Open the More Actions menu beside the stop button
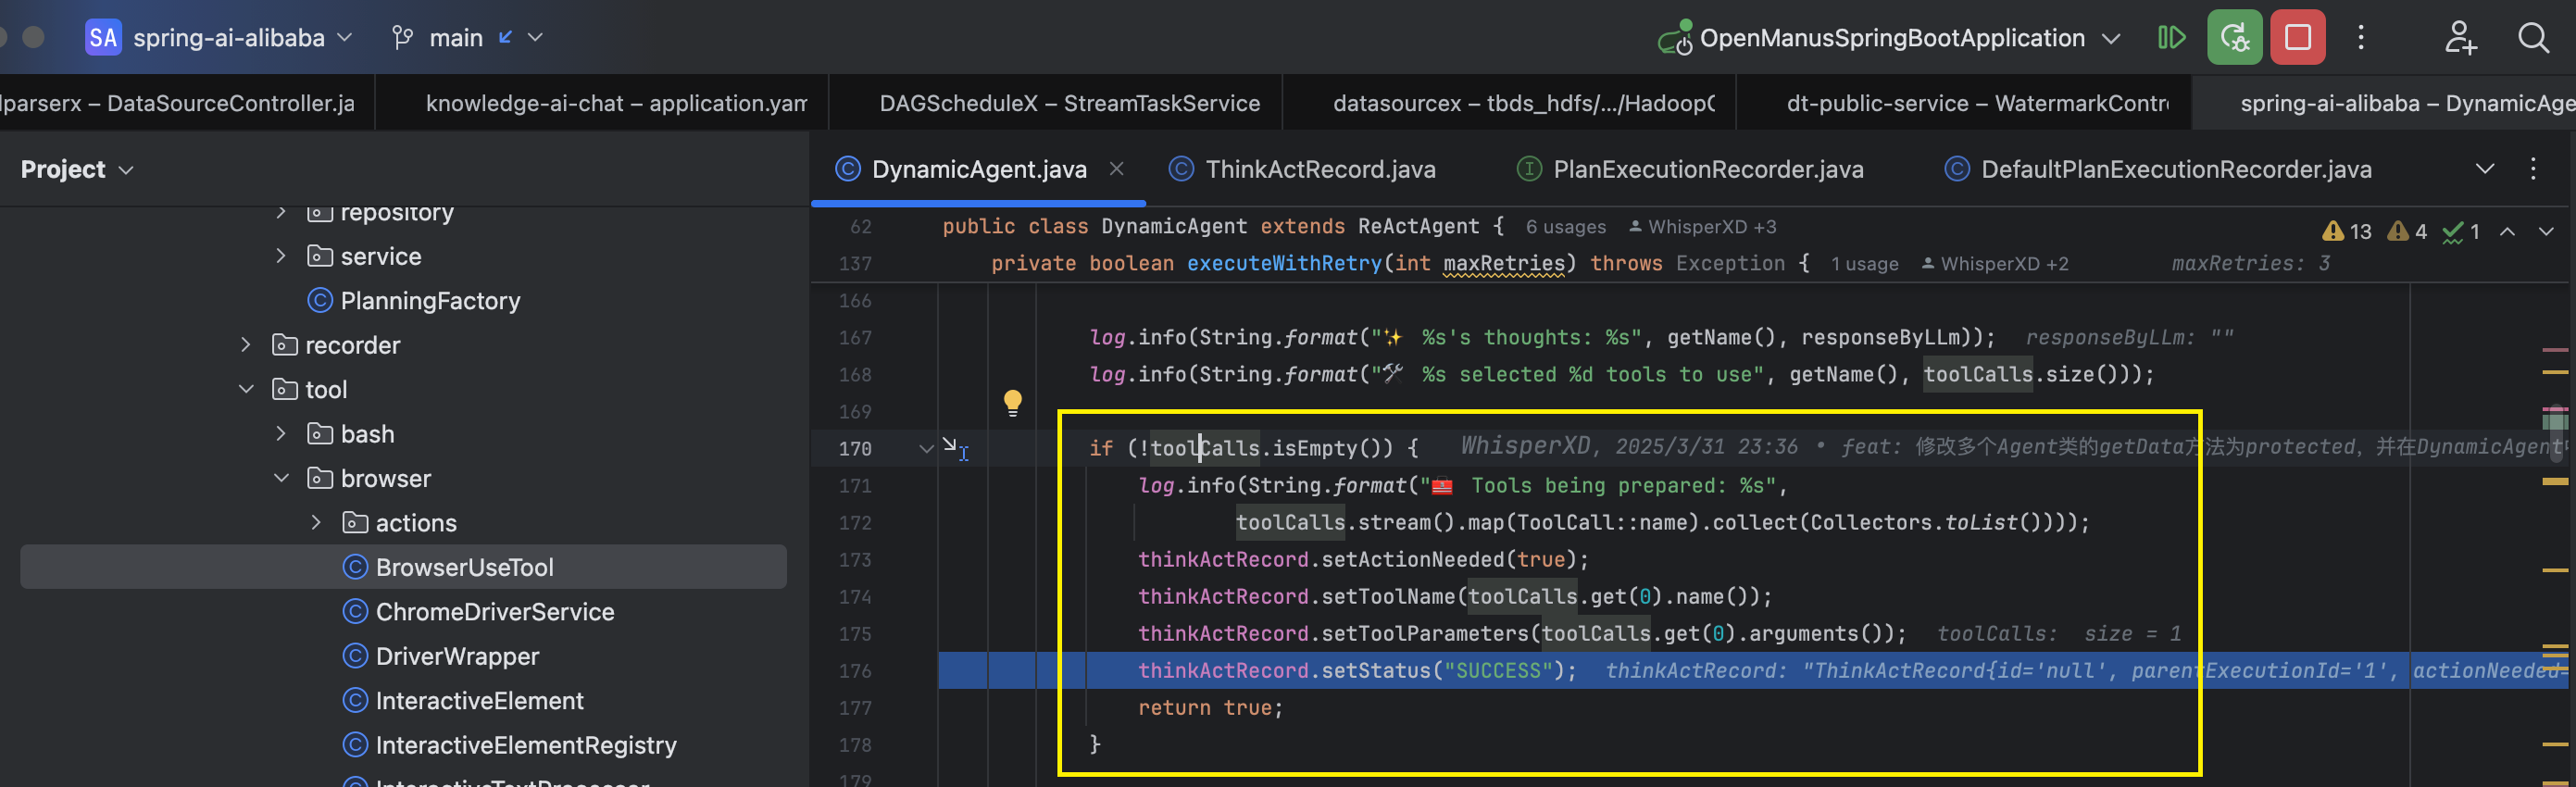Viewport: 2576px width, 787px height. coord(2361,38)
